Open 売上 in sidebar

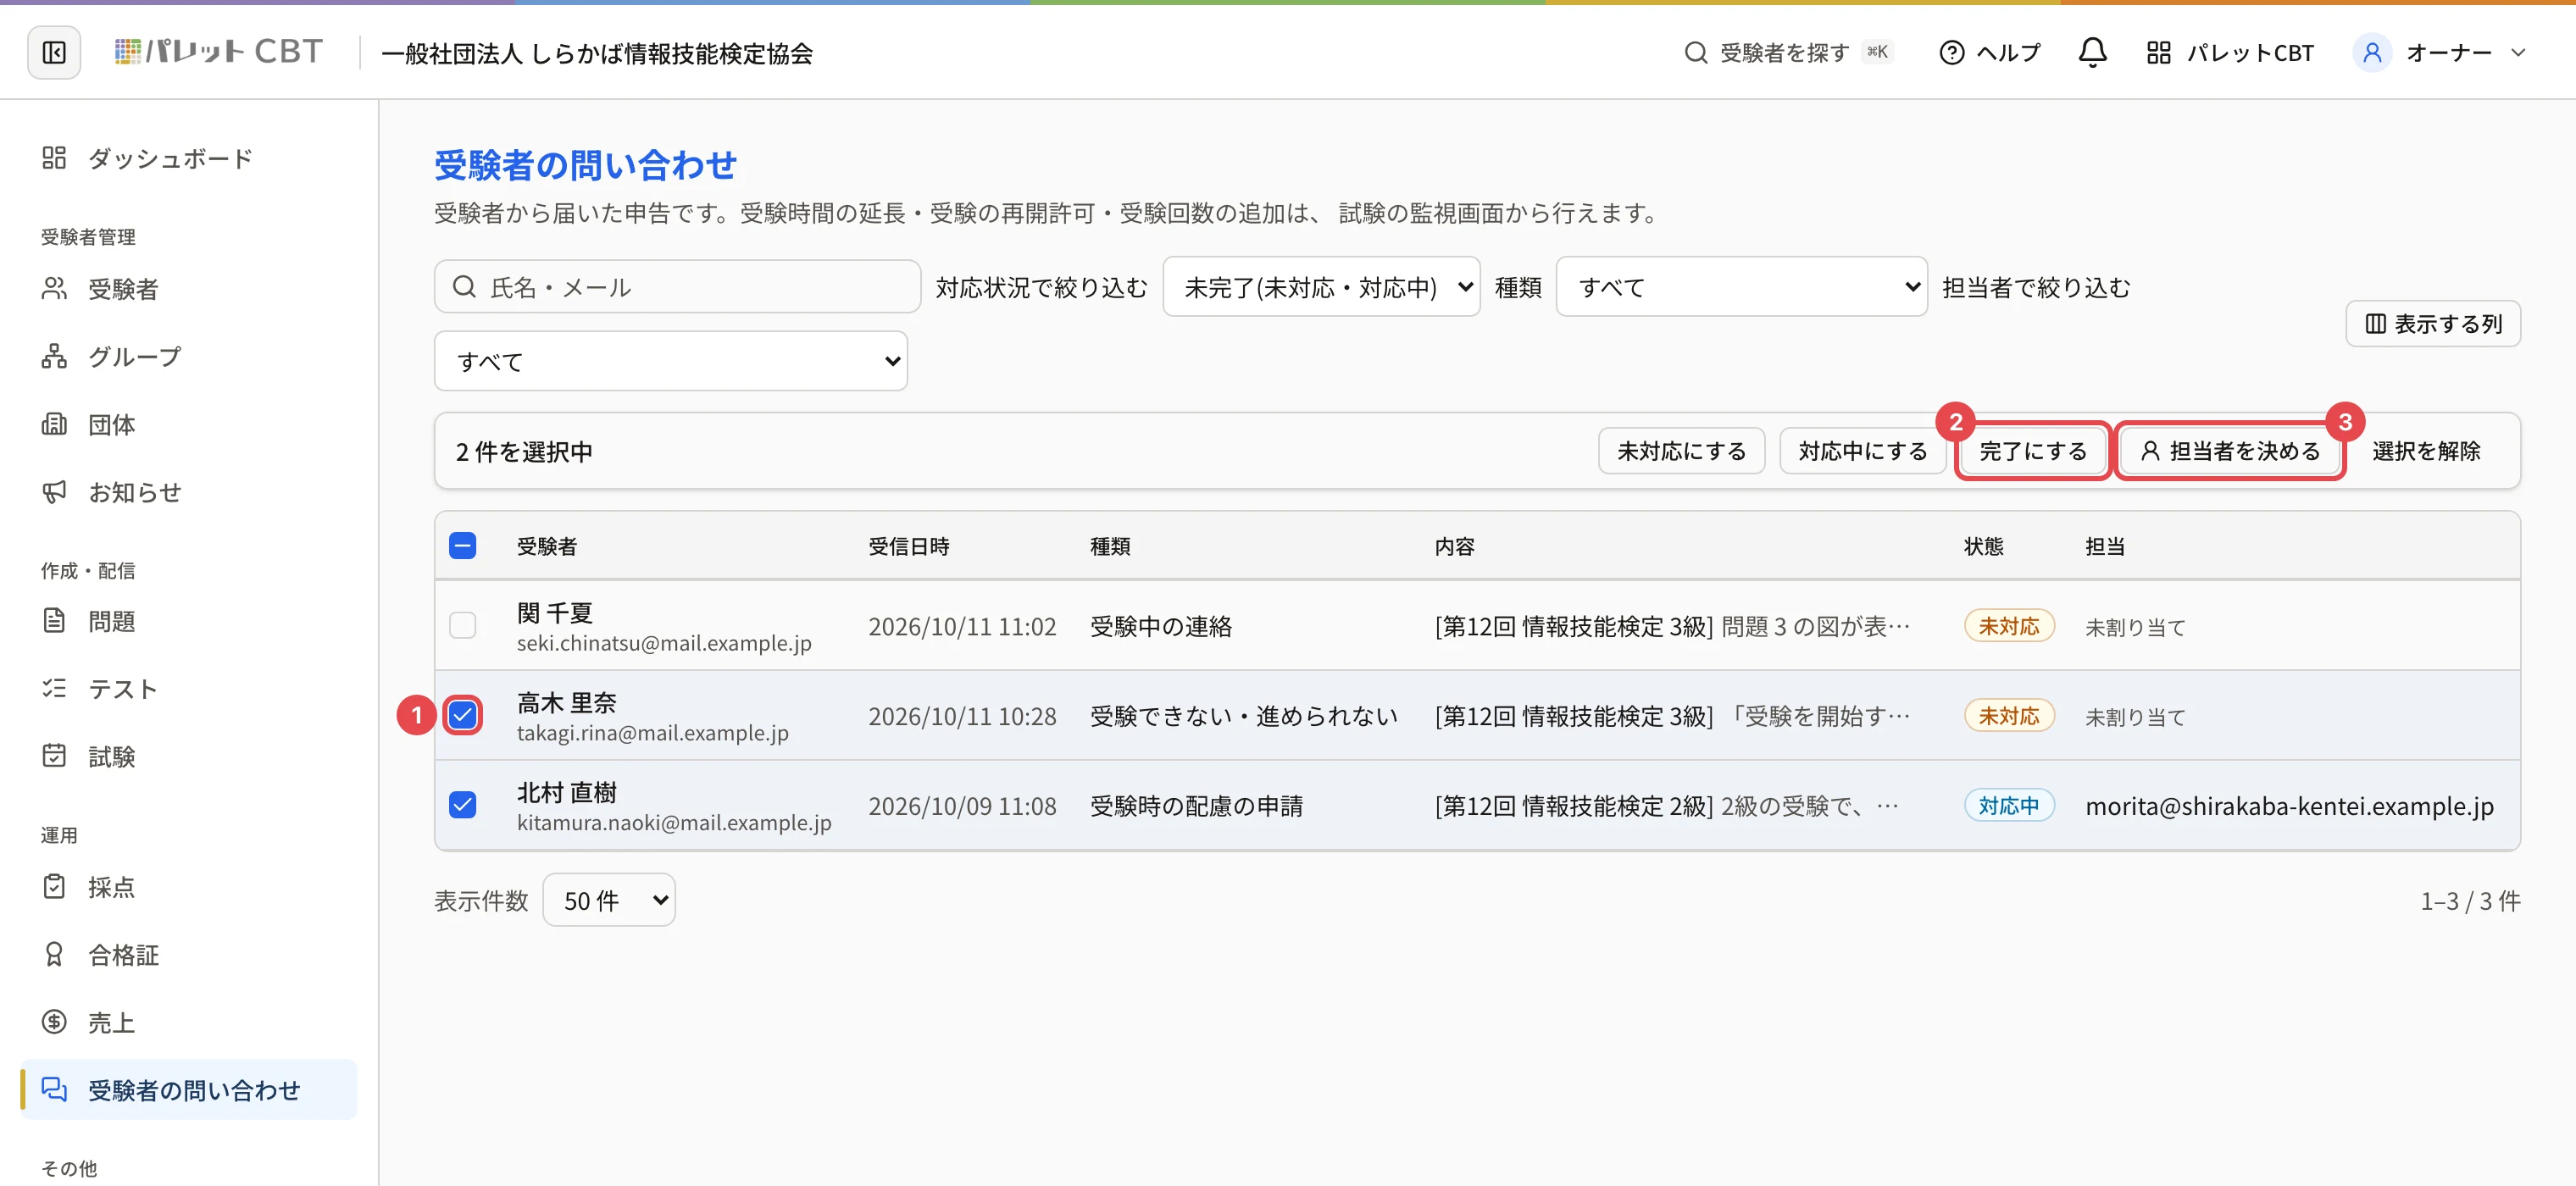(x=188, y=1022)
